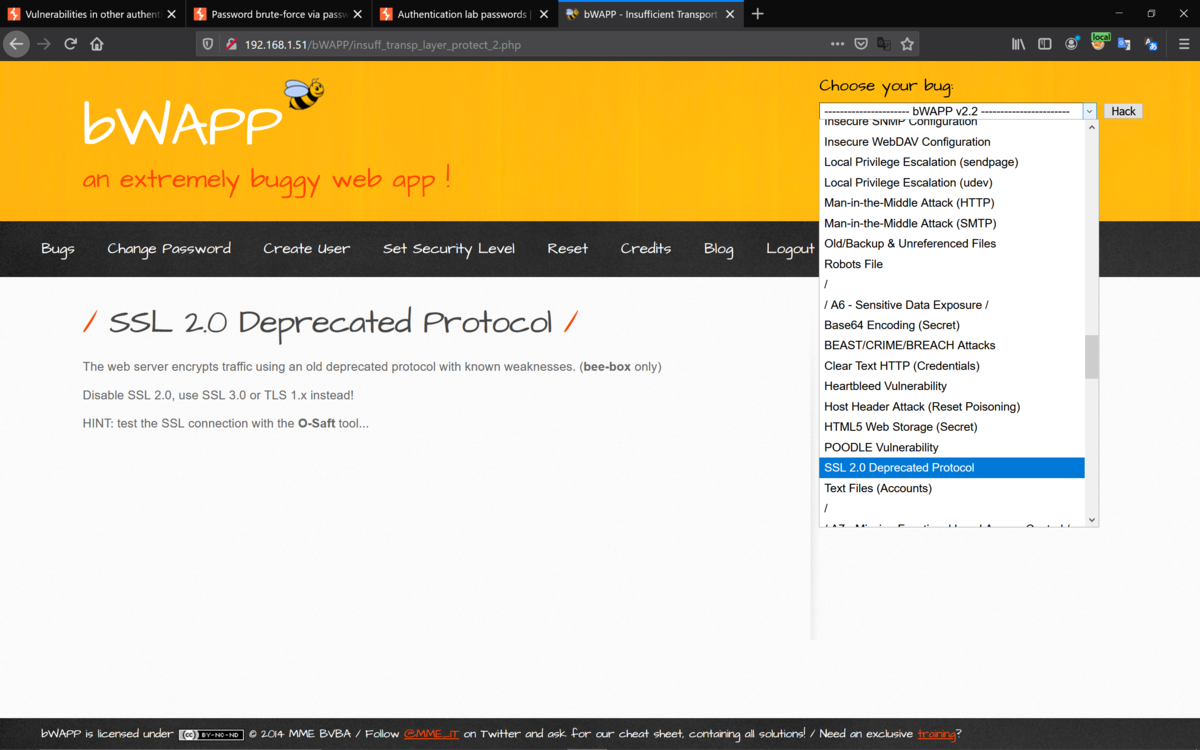Close the bWAPP Insufficient Transport tab
The image size is (1200, 750).
731,14
